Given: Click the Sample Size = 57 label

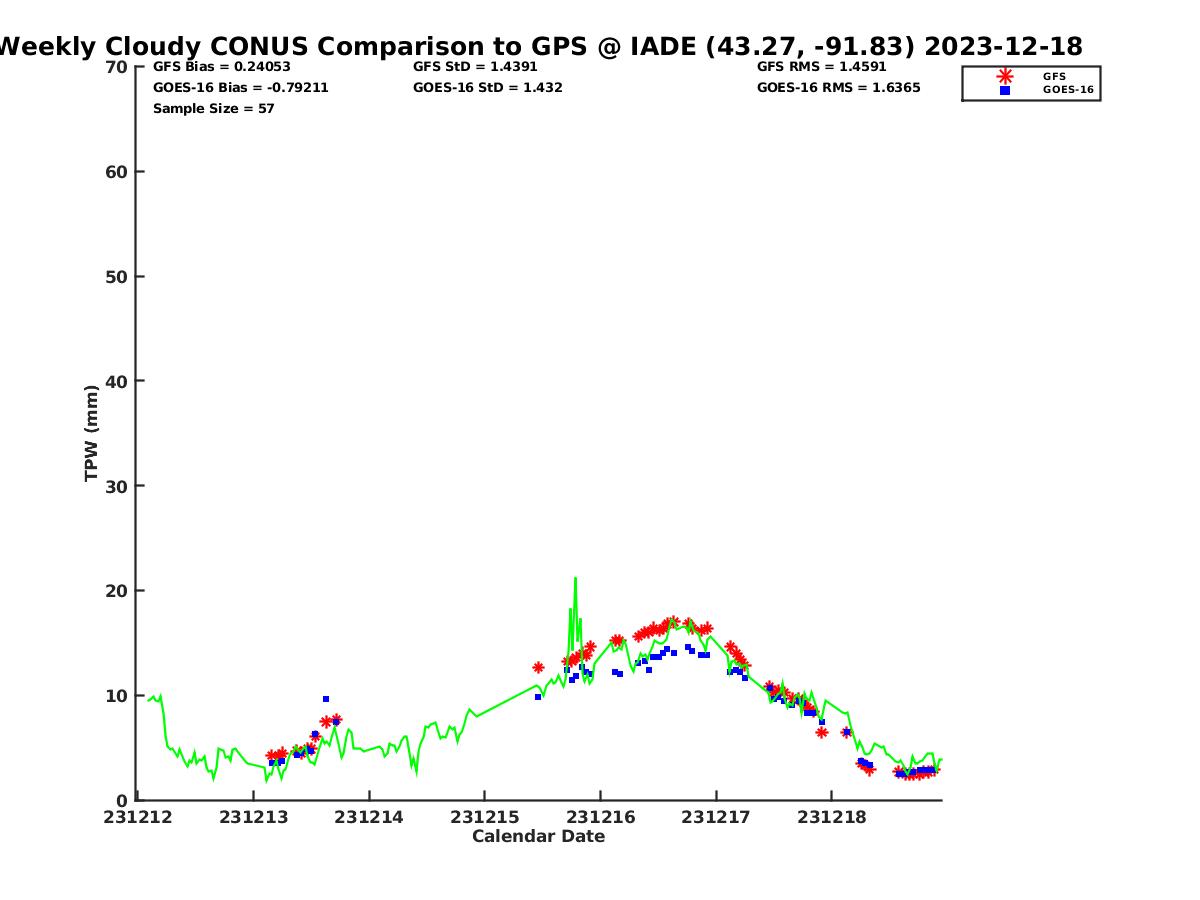Looking at the screenshot, I should coord(213,108).
